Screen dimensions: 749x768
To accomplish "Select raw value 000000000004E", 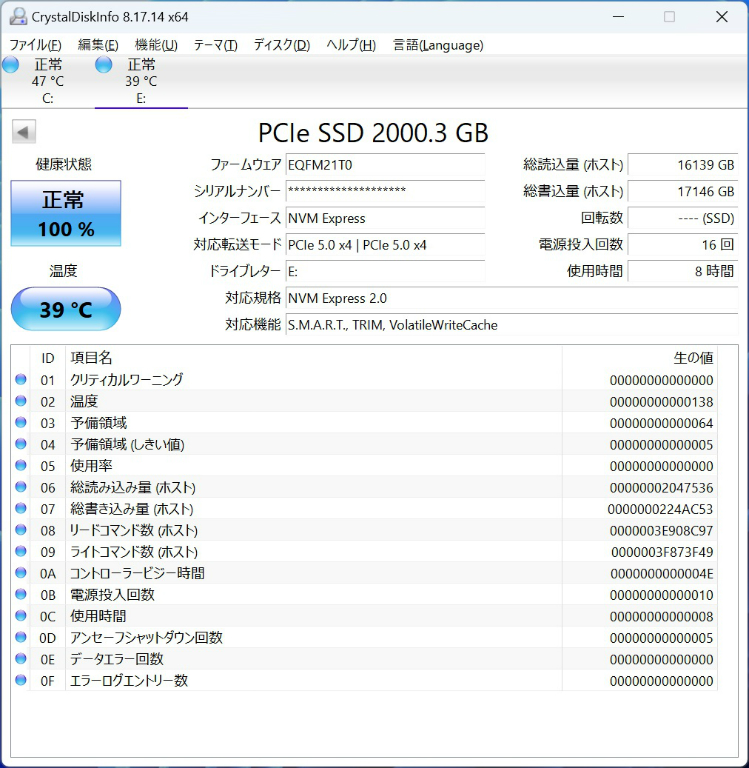I will coord(661,574).
